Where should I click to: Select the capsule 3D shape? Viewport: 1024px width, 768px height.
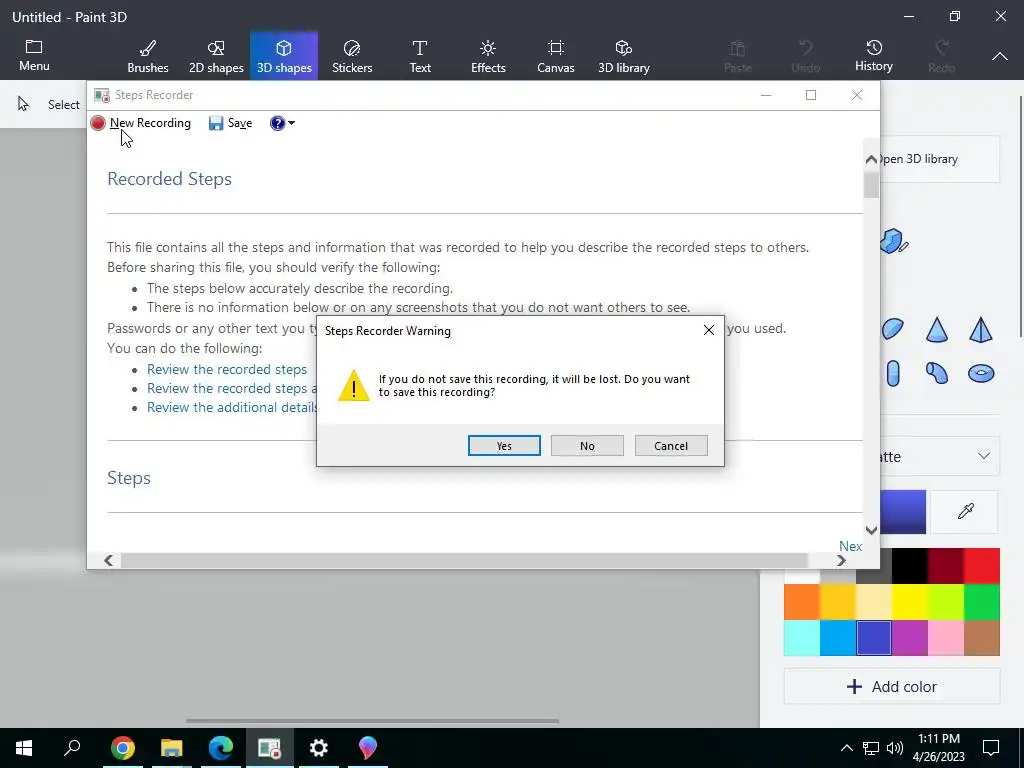pos(893,374)
